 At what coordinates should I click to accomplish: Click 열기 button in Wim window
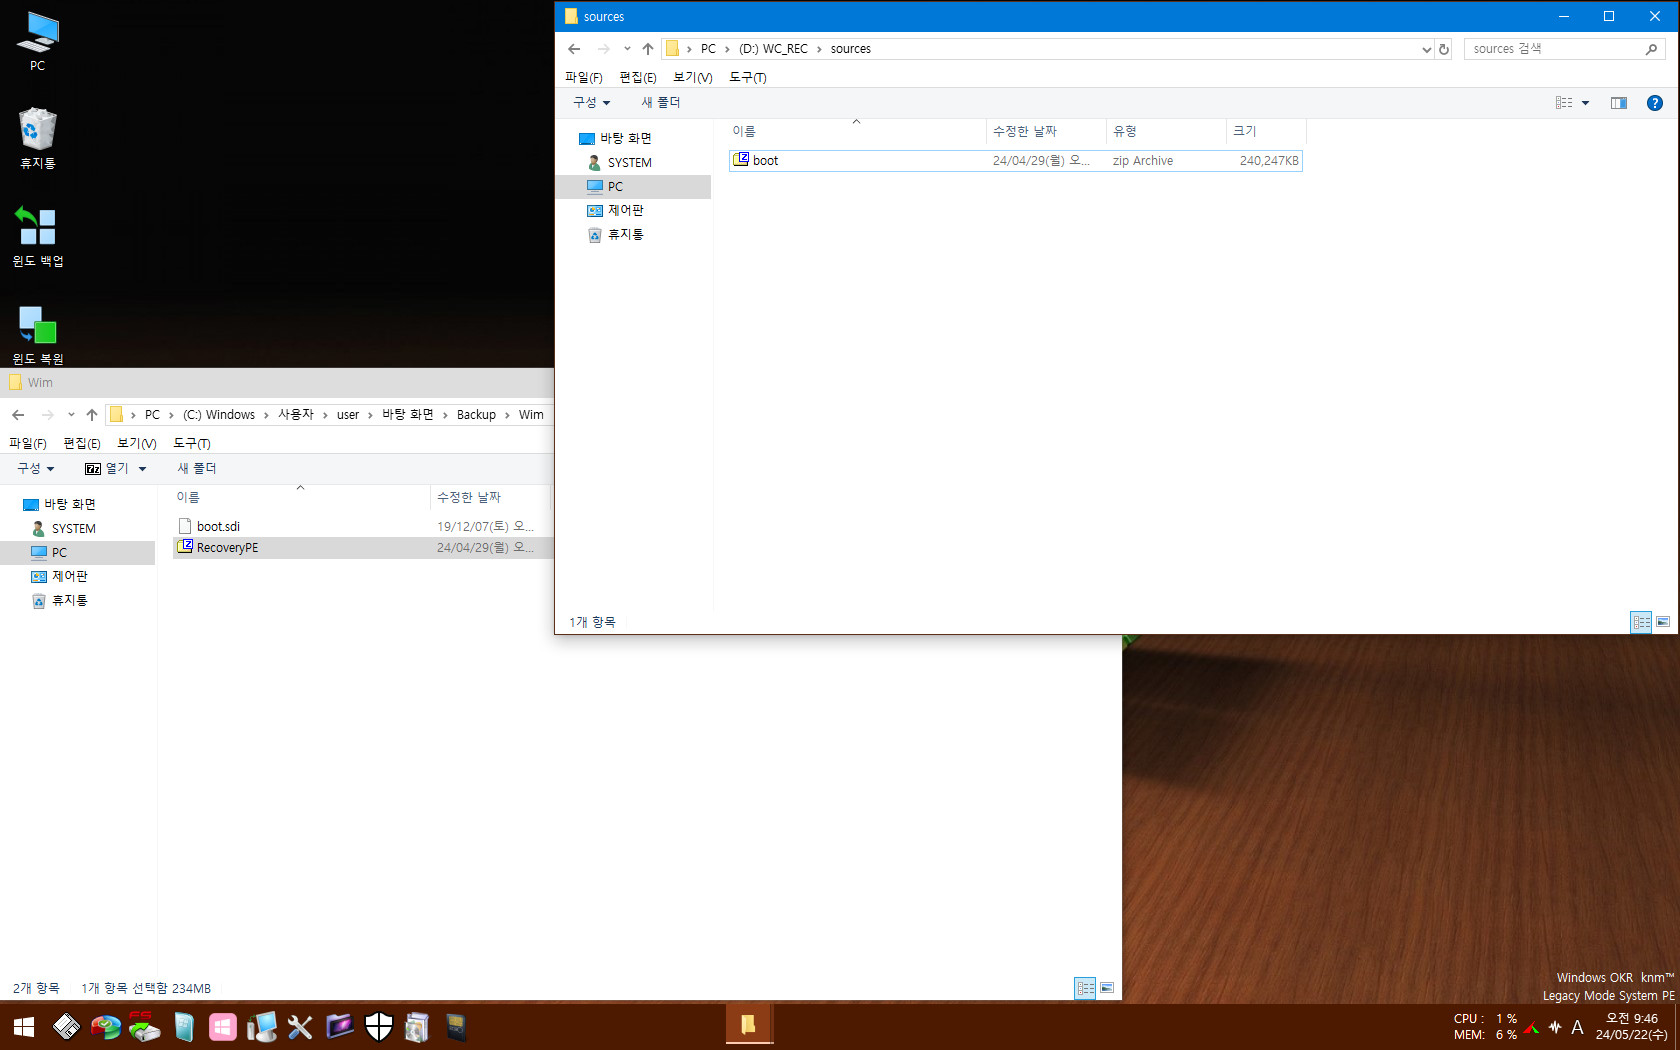point(107,469)
